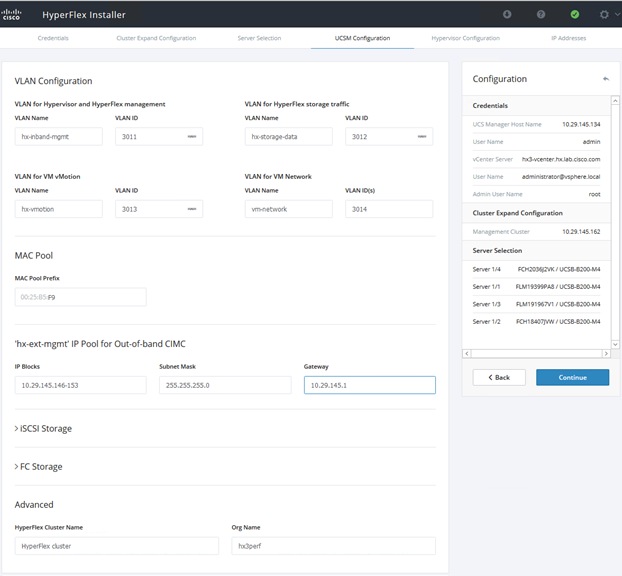Click the Cisco logo in header
Viewport: 622px width, 576px height.
[x=11, y=15]
